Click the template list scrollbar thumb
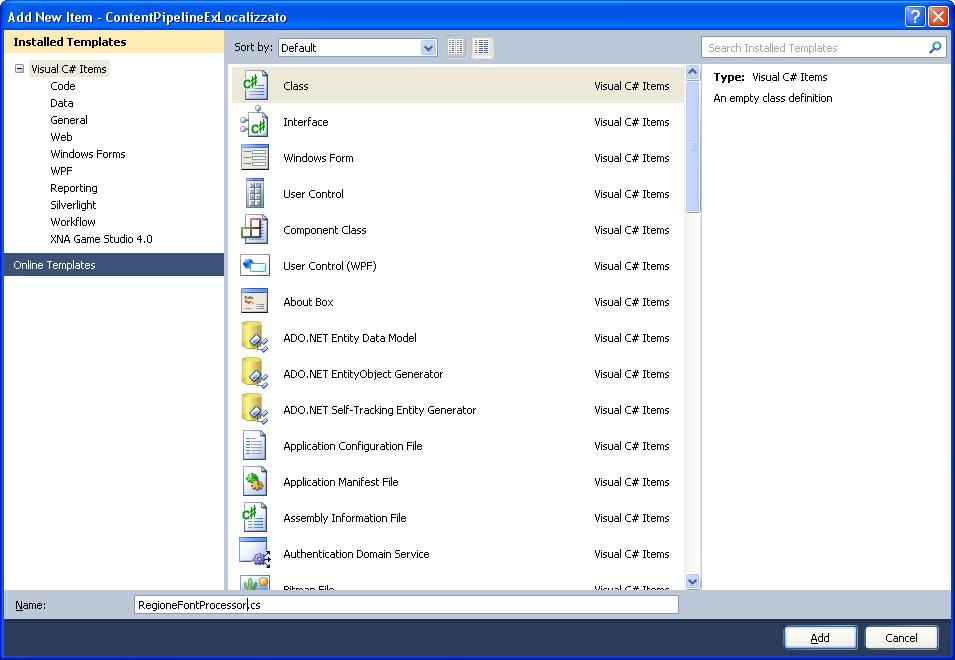This screenshot has width=955, height=660. [x=692, y=146]
